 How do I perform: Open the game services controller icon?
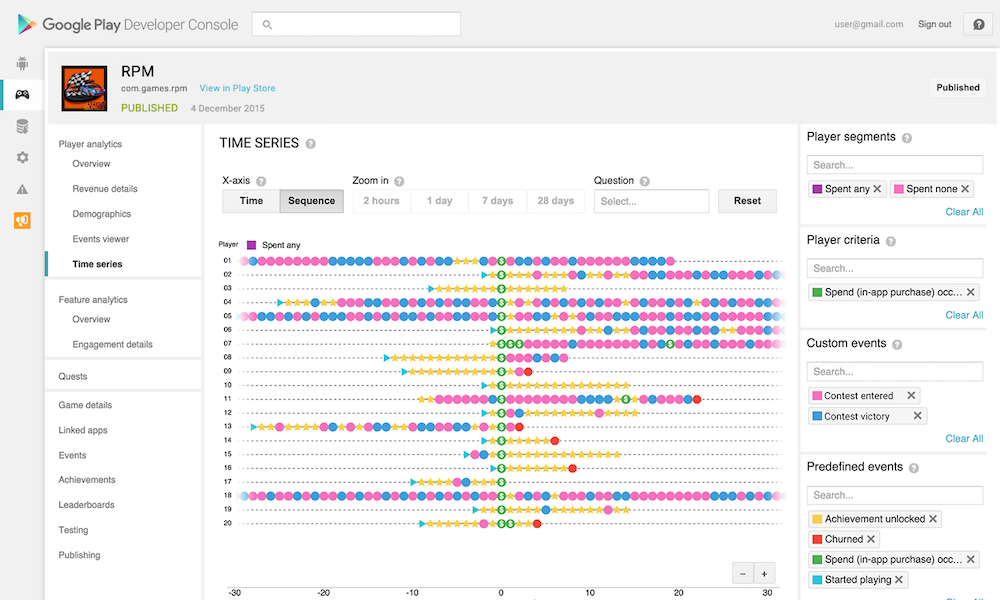pyautogui.click(x=22, y=94)
